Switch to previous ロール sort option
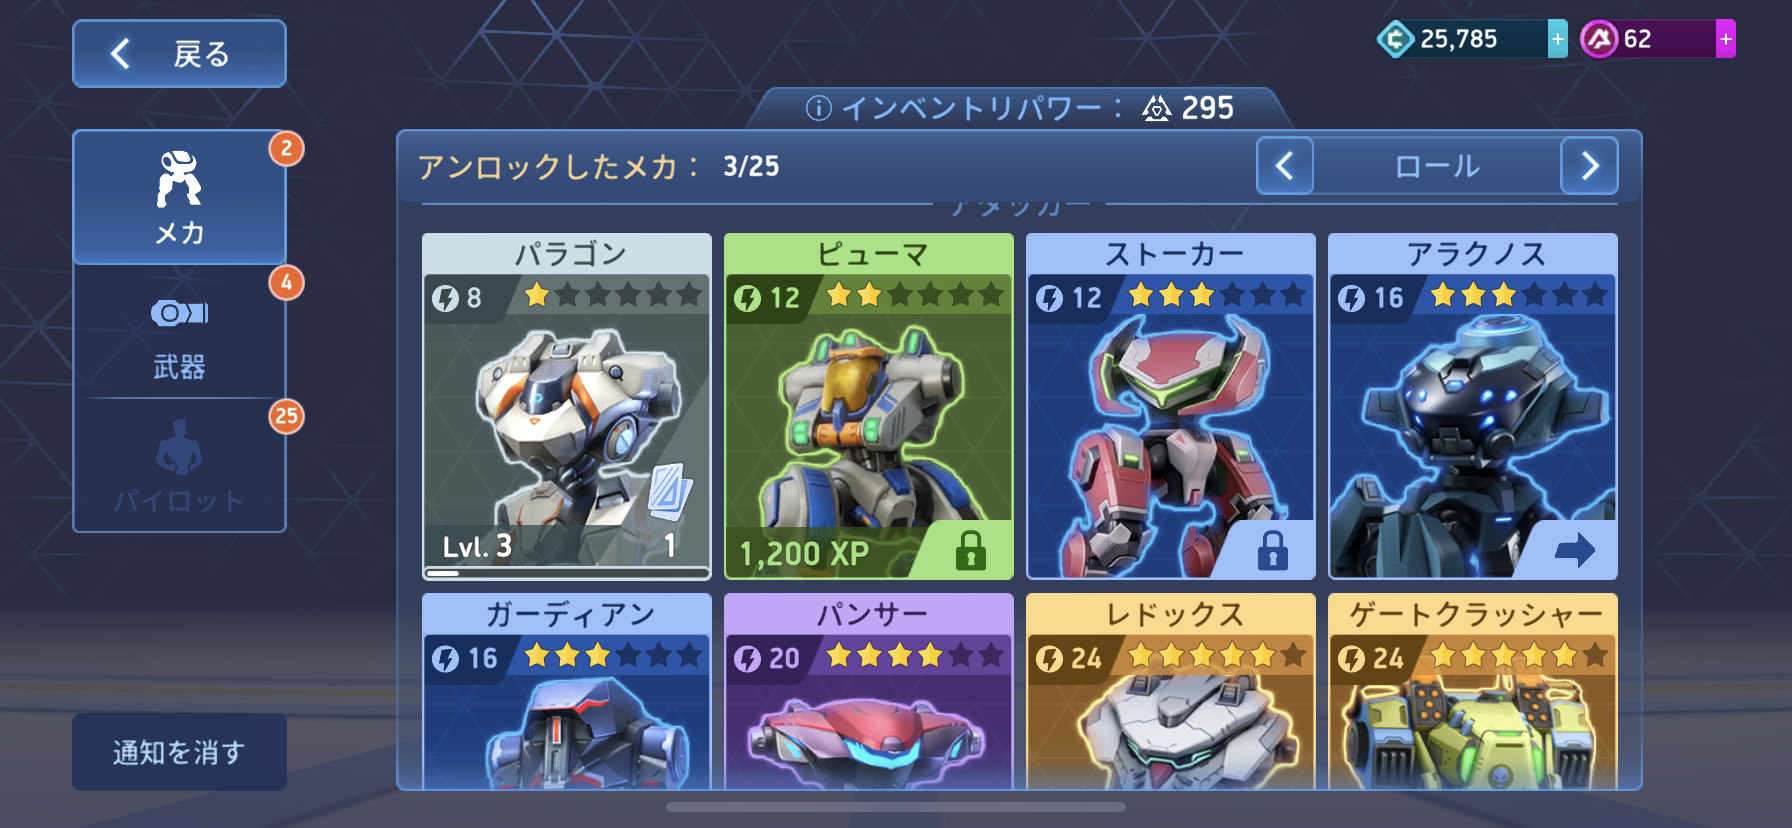Screen dimensions: 1792x828 [1285, 166]
